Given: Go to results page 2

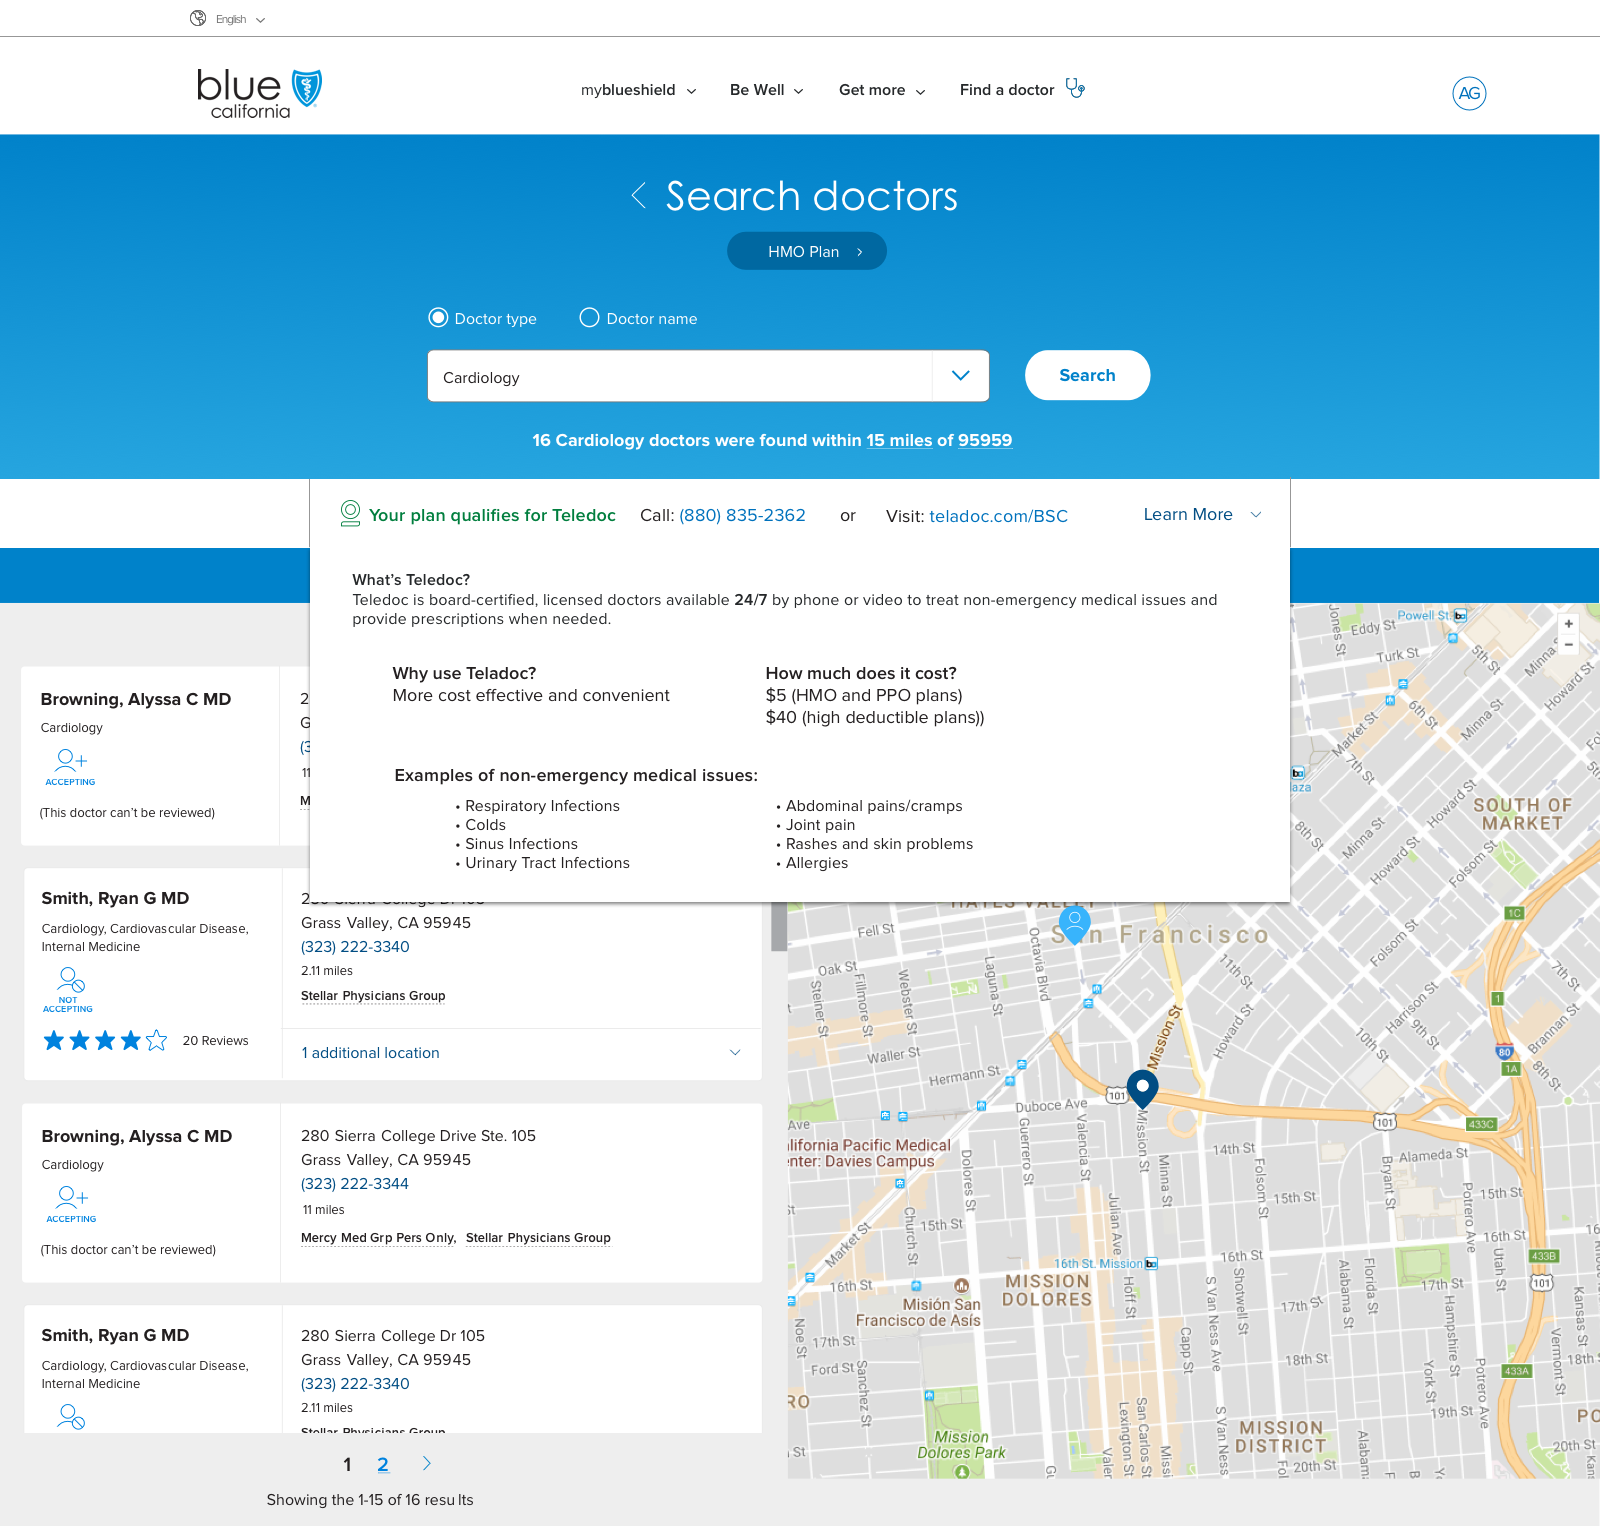Looking at the screenshot, I should [383, 1465].
